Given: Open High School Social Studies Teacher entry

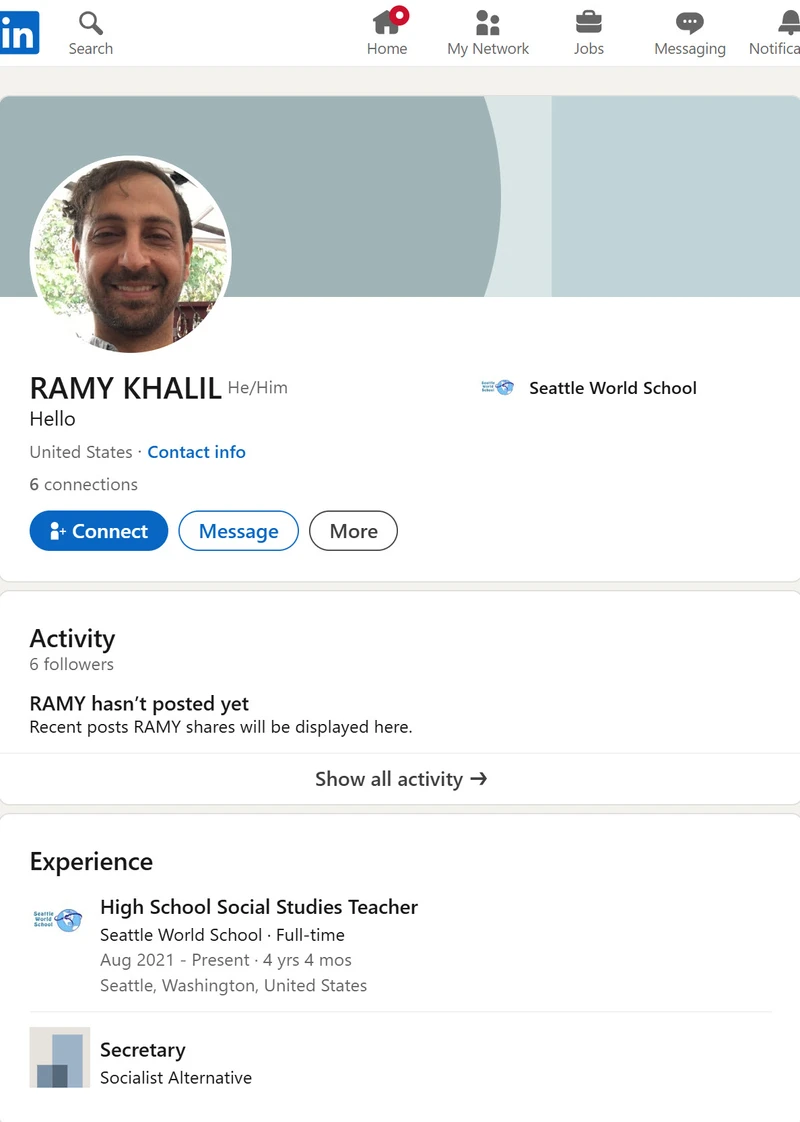Looking at the screenshot, I should click(259, 907).
